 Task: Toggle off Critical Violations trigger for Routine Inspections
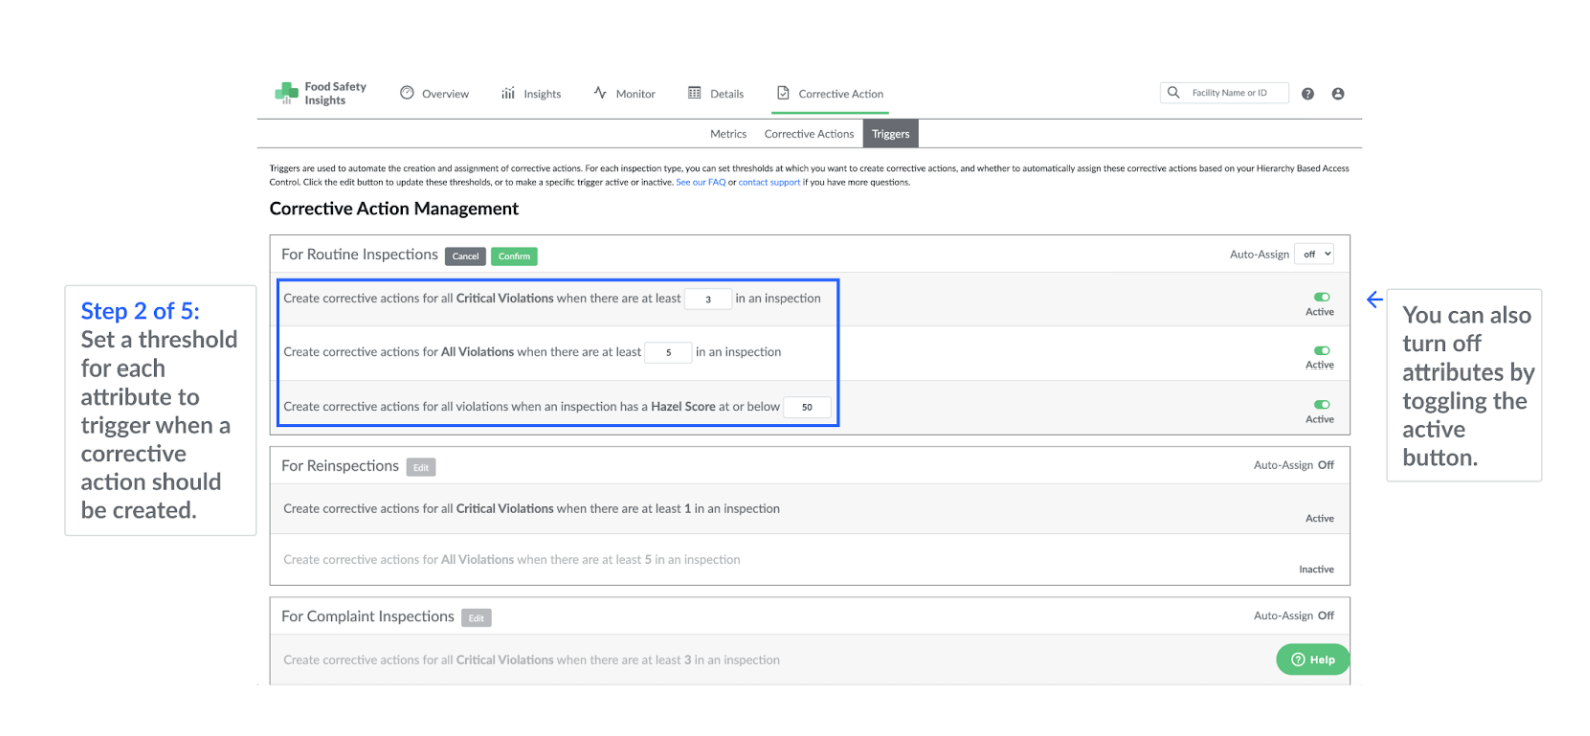[x=1322, y=297]
